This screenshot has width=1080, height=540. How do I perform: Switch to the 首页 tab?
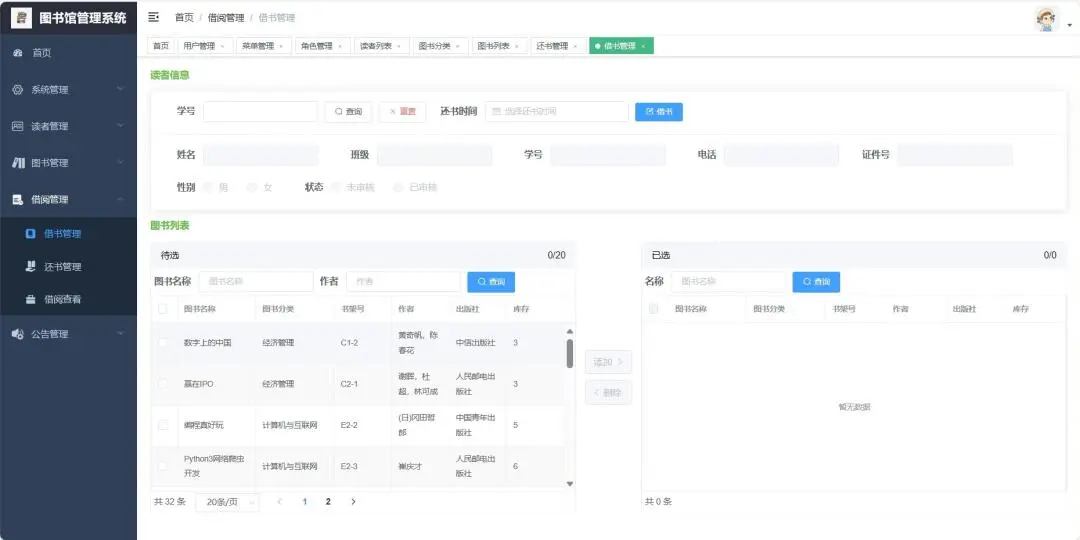[160, 46]
